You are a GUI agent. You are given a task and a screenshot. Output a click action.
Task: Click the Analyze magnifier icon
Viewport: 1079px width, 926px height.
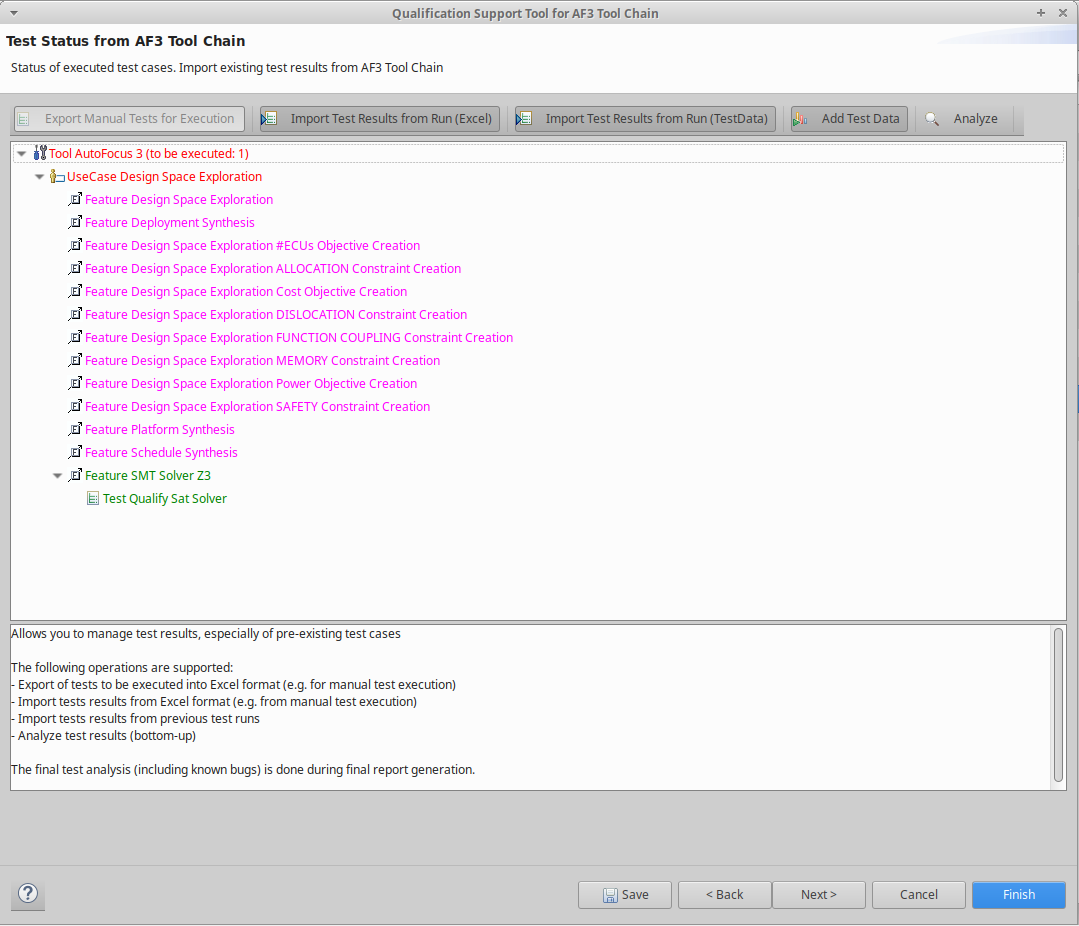point(932,119)
